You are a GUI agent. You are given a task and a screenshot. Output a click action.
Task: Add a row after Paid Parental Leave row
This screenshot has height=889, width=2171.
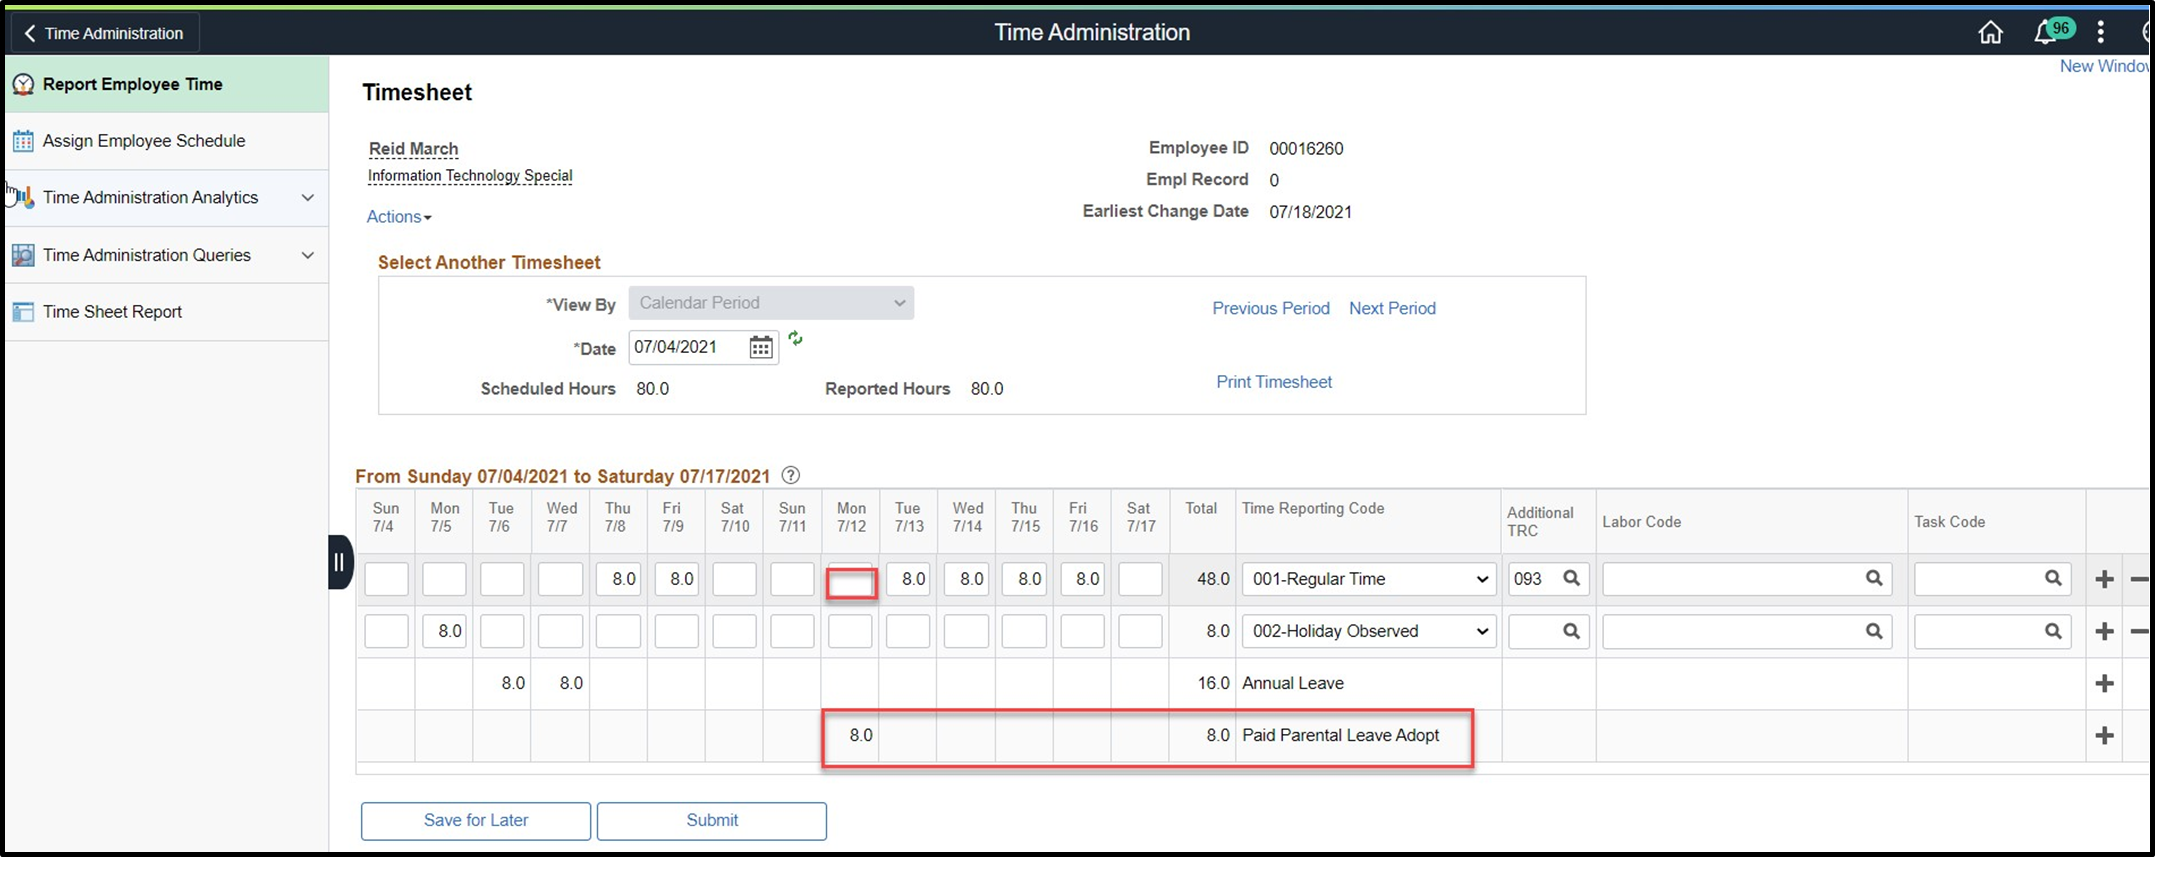(2105, 735)
